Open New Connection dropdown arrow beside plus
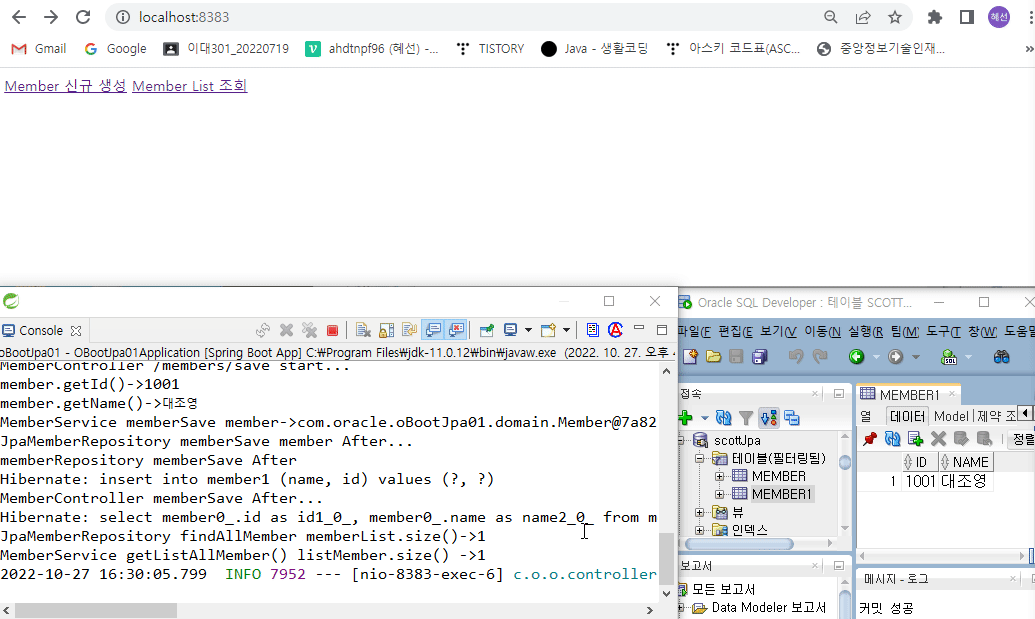This screenshot has height=619, width=1035. pyautogui.click(x=704, y=418)
